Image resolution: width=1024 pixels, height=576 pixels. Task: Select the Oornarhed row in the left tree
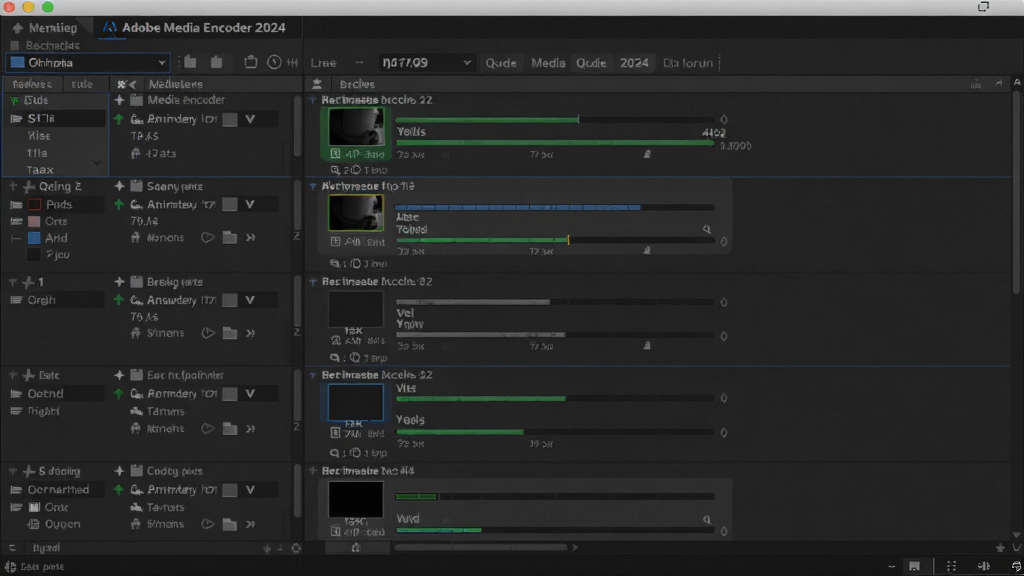tap(55, 489)
